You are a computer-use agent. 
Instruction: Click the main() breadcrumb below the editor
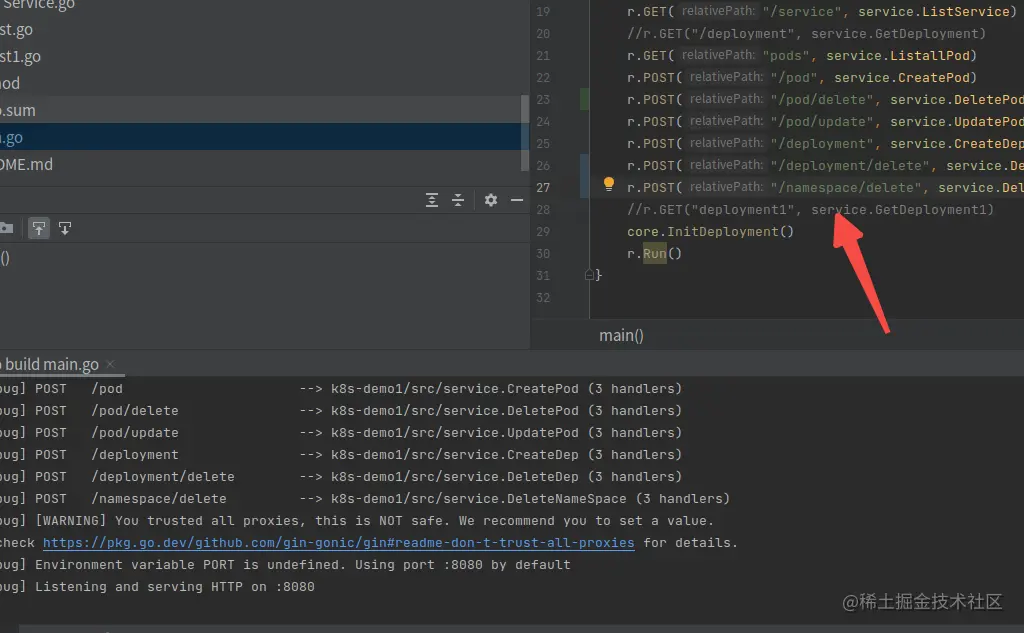[x=621, y=335]
